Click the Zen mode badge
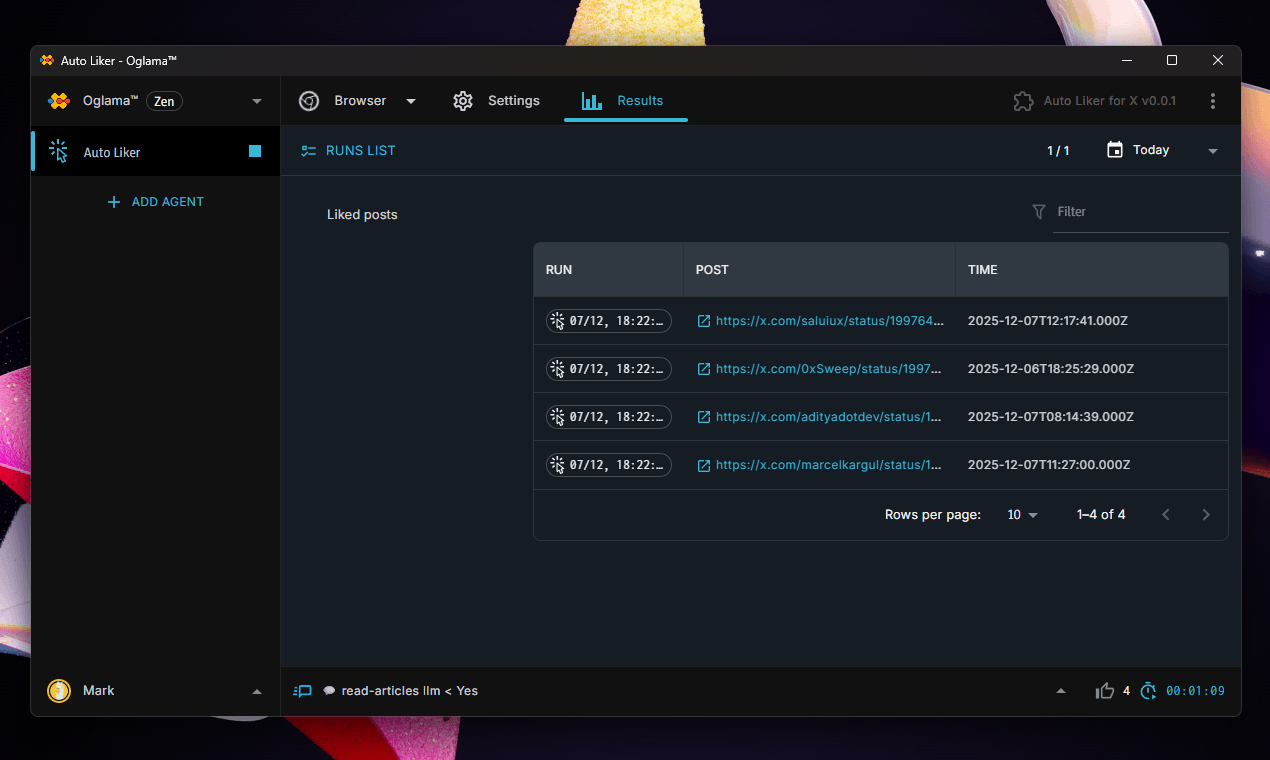 [x=163, y=101]
